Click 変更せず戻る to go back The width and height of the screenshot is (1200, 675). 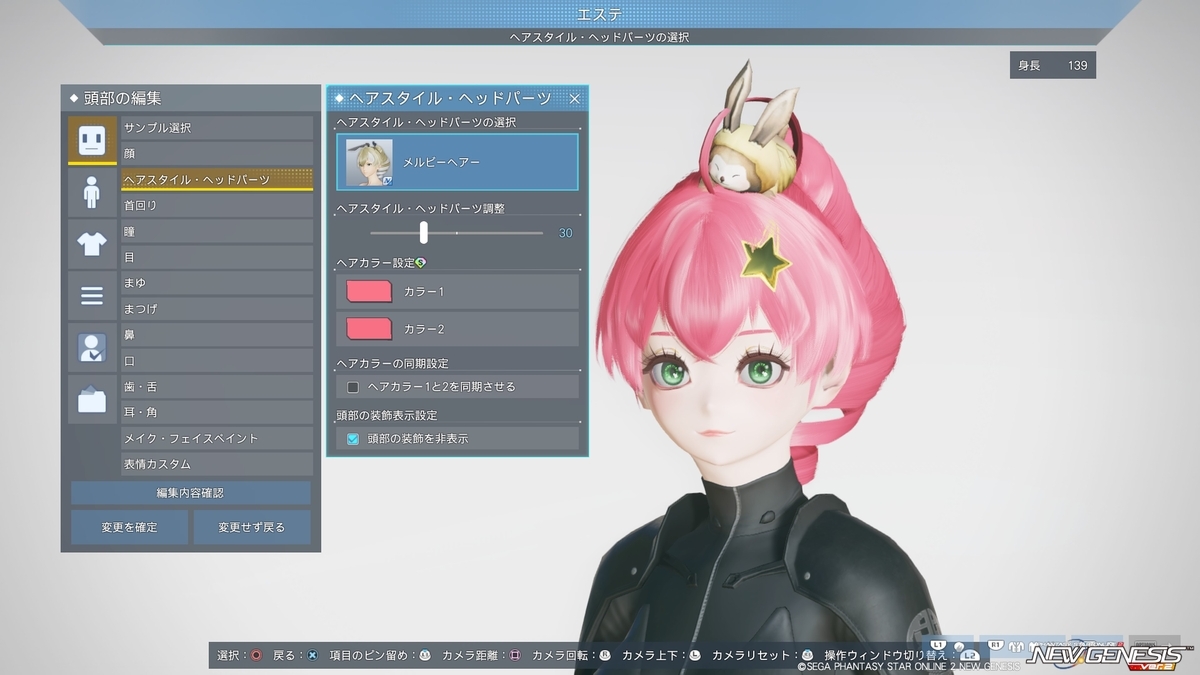(x=252, y=527)
